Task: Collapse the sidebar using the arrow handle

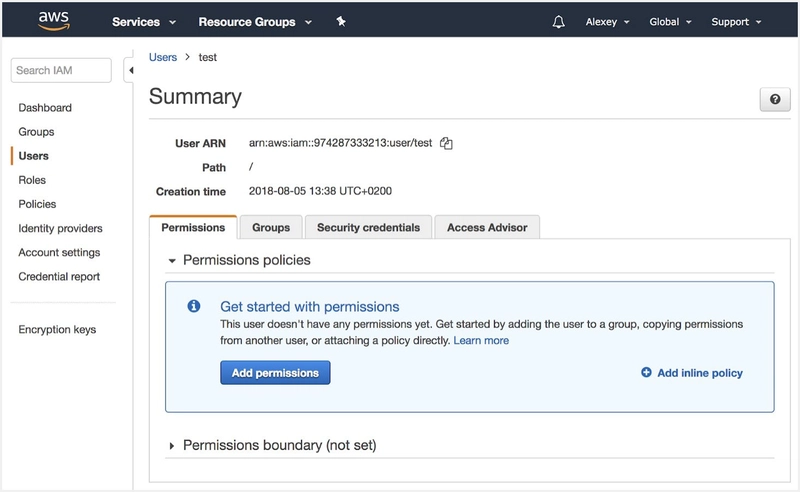Action: [130, 71]
